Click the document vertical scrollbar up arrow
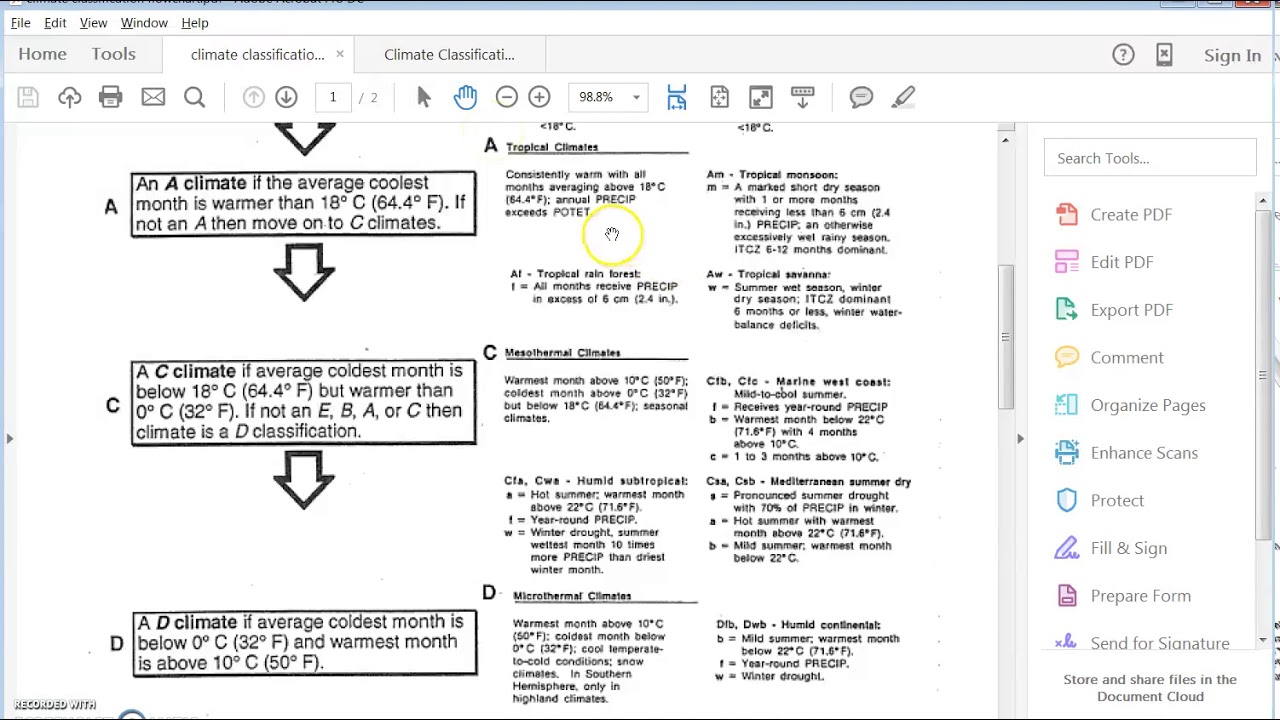This screenshot has width=1280, height=720. (1005, 140)
